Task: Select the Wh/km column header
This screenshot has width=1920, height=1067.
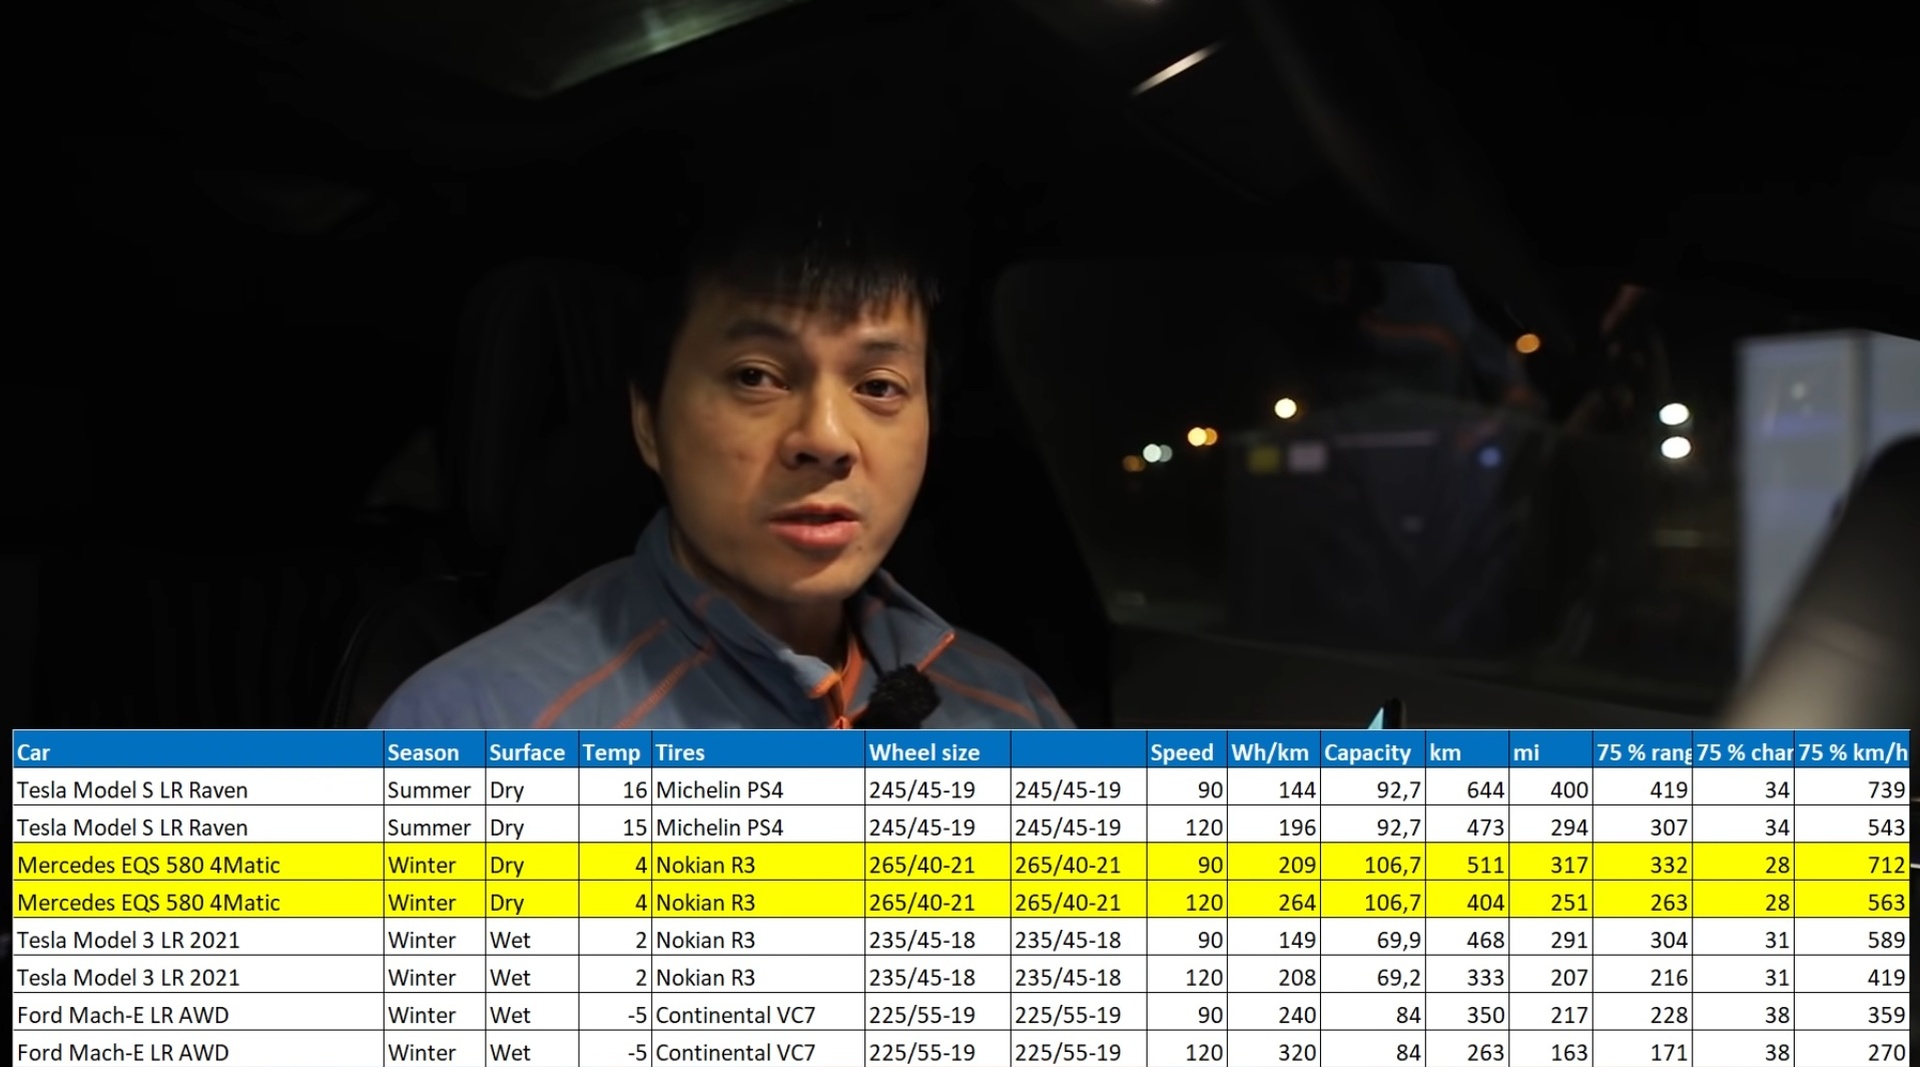Action: tap(1274, 752)
